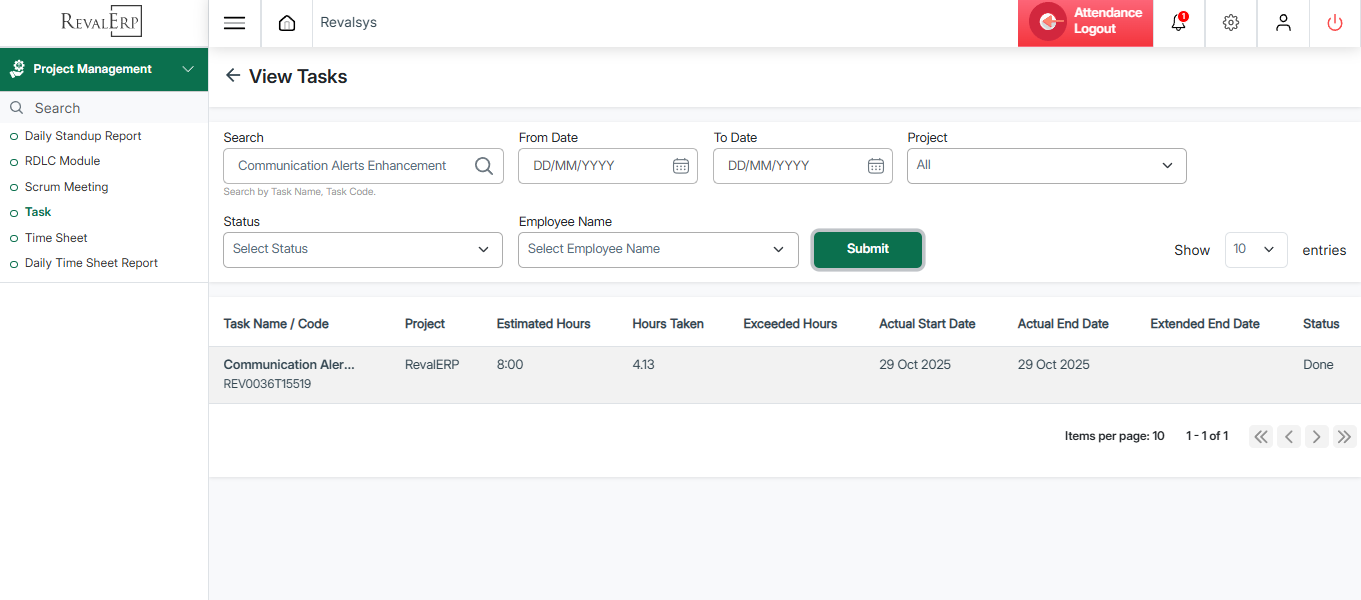Go to home via house icon

(x=287, y=23)
